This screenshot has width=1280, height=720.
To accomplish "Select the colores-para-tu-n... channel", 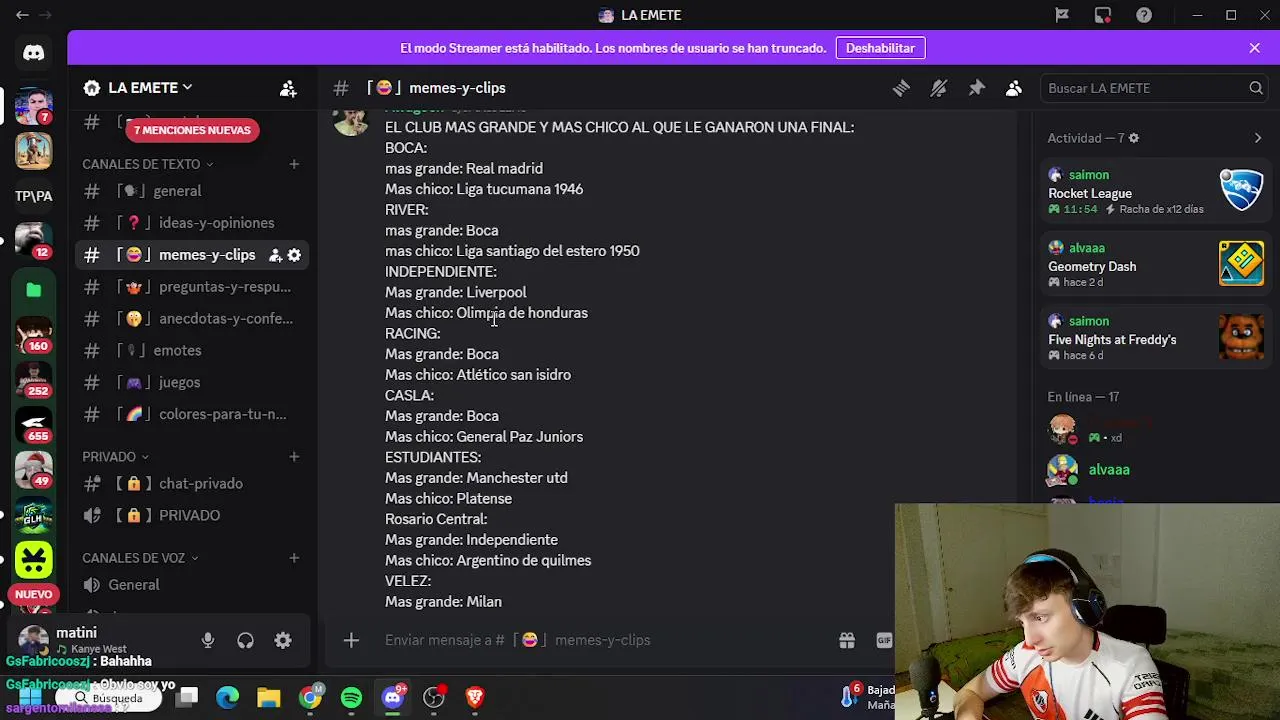I will [191, 415].
